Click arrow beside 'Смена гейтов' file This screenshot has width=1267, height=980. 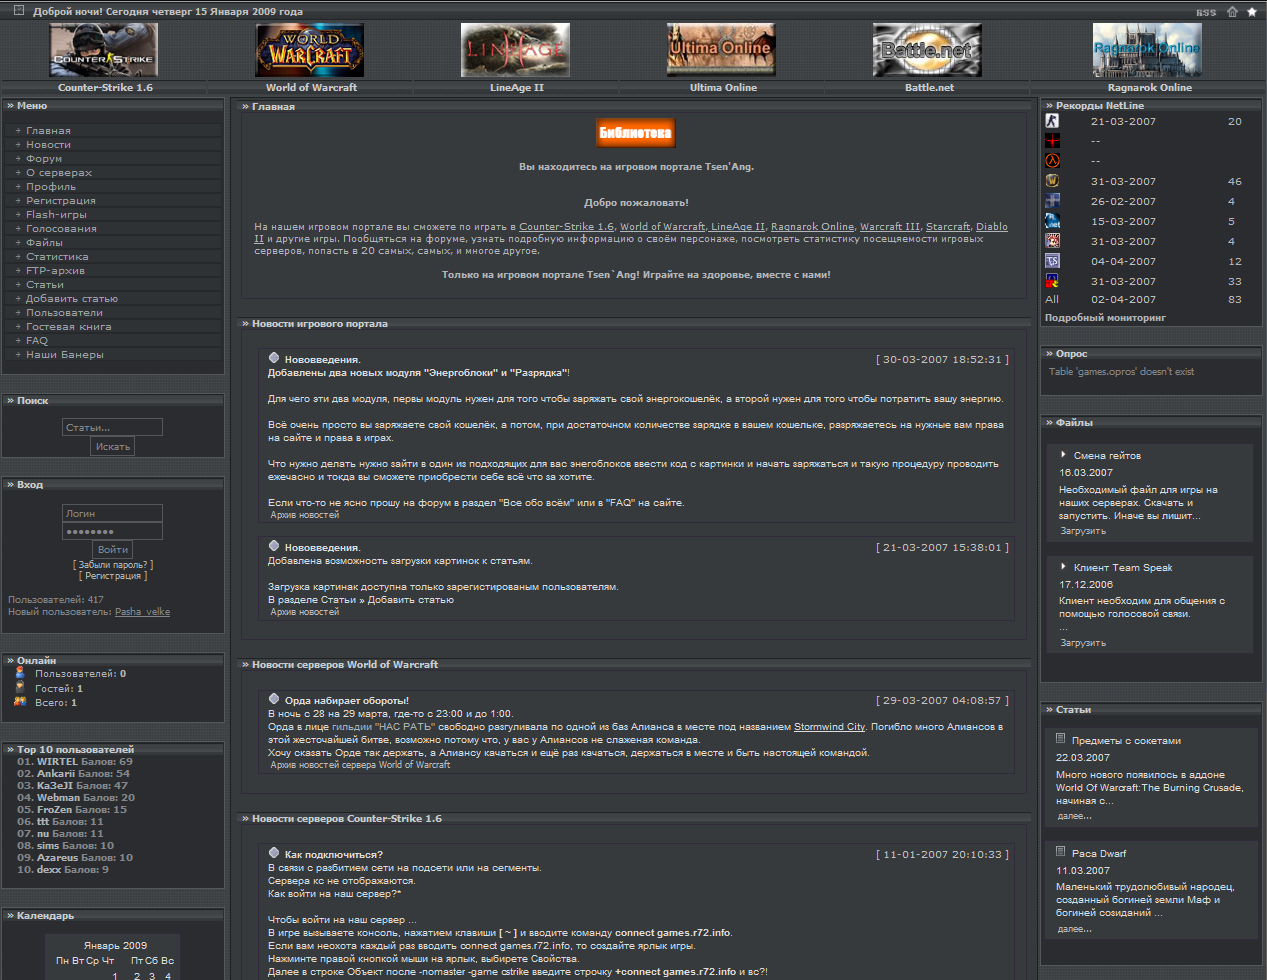(1063, 455)
